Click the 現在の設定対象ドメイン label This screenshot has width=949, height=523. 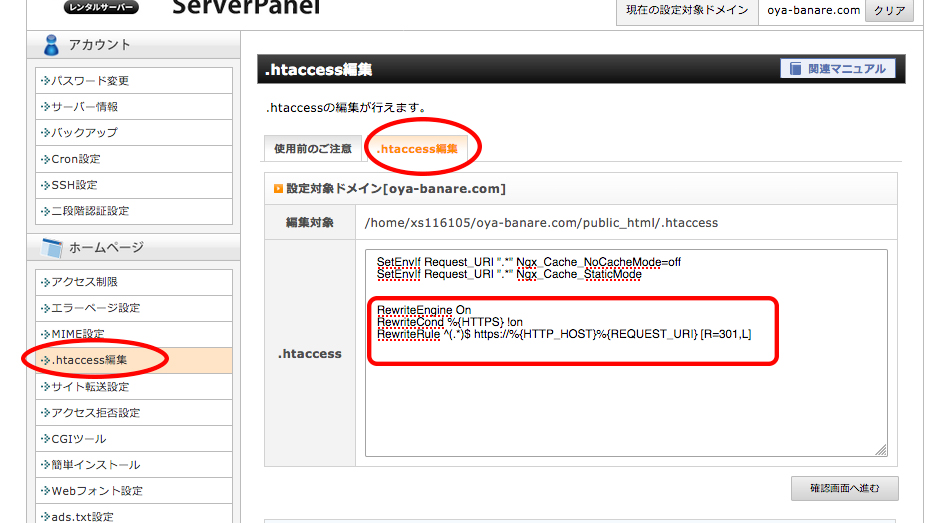pos(687,10)
